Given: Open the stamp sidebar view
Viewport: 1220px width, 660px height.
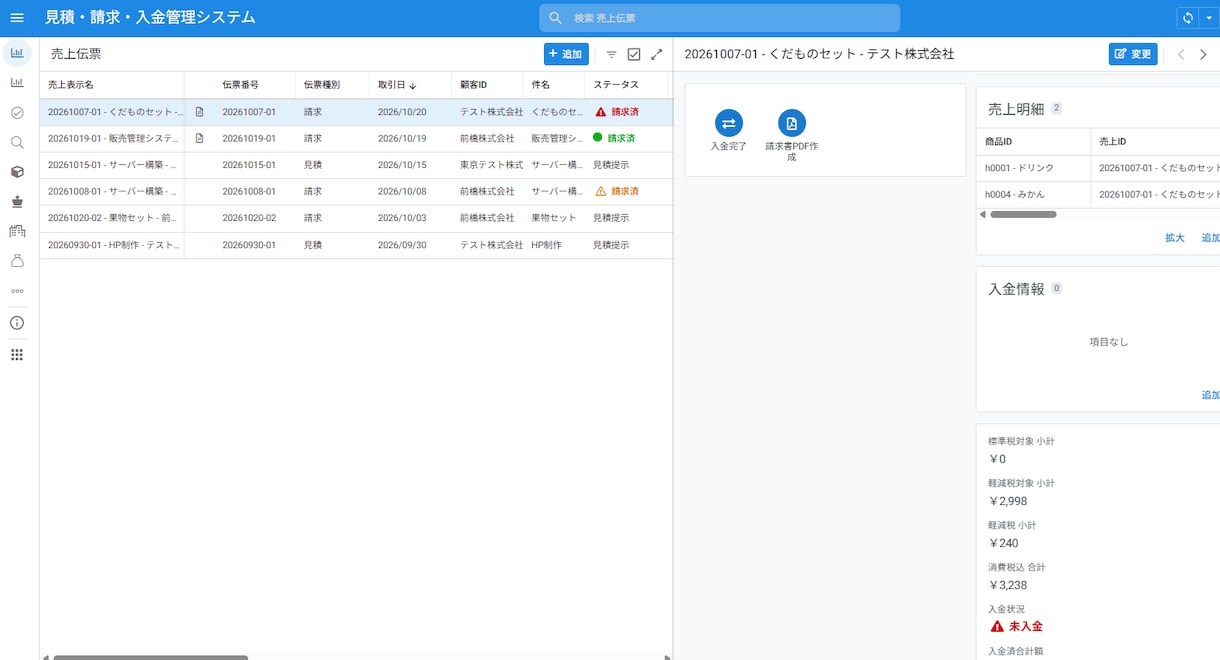Looking at the screenshot, I should pyautogui.click(x=17, y=201).
